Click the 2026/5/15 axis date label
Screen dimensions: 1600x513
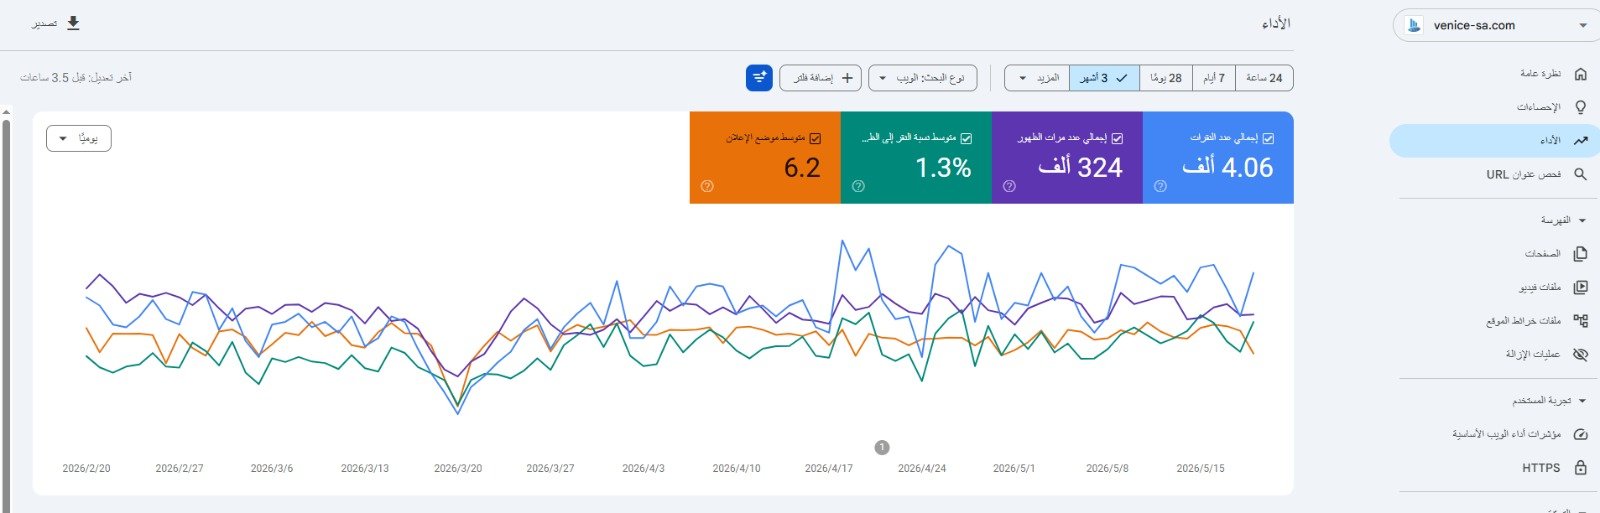tap(1201, 468)
